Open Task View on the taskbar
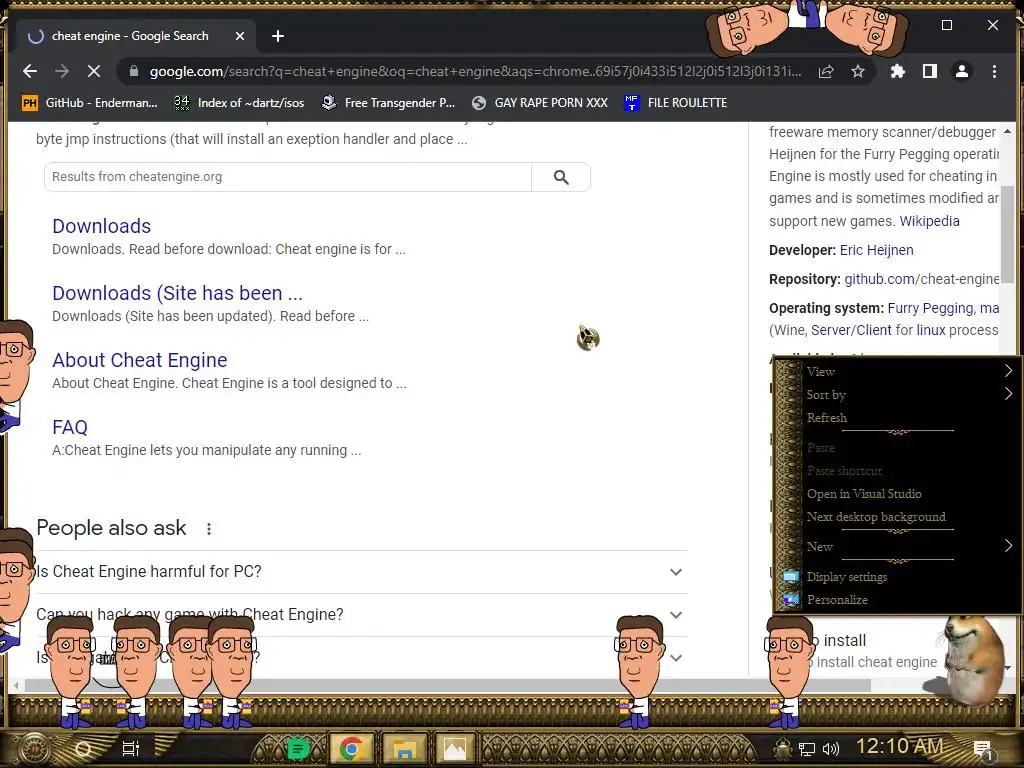This screenshot has width=1024, height=768. (x=131, y=748)
